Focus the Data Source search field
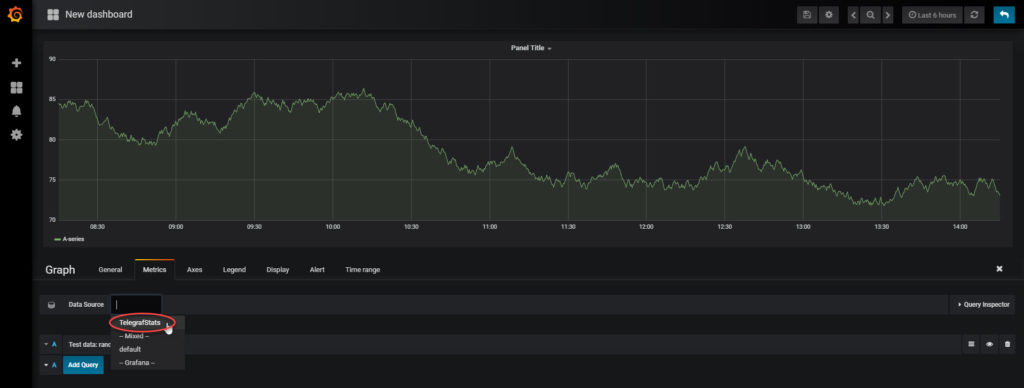1024x388 pixels. click(136, 304)
